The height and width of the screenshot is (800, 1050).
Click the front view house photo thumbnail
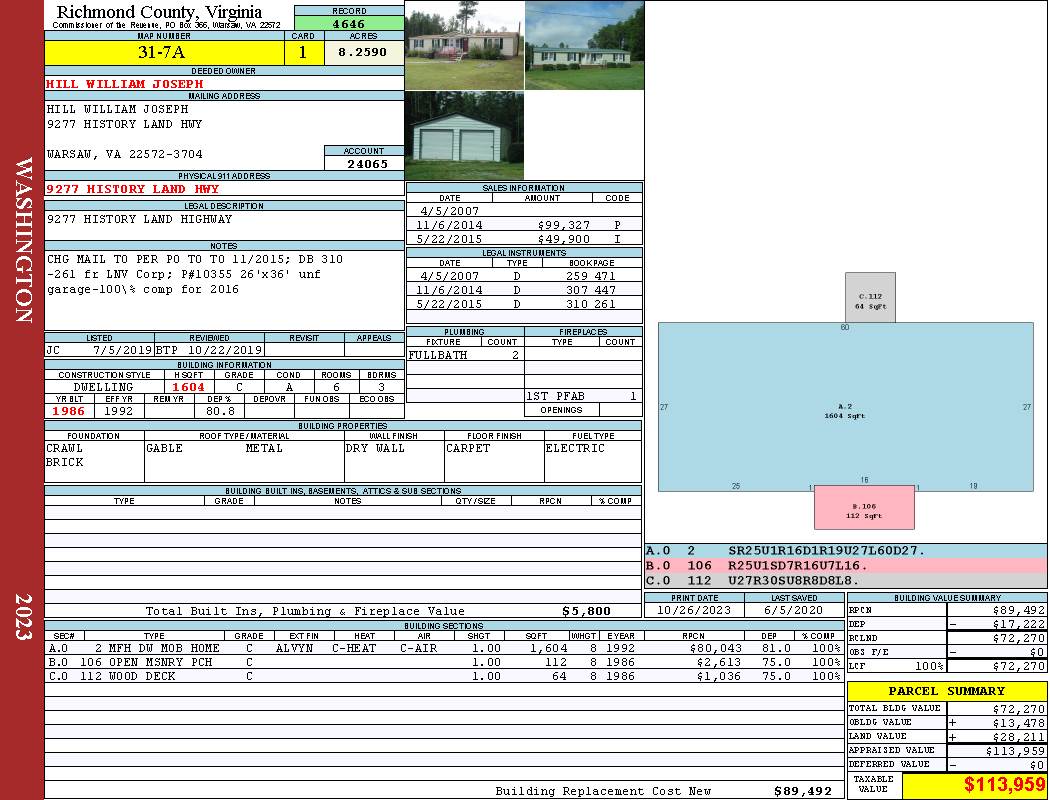(x=465, y=46)
